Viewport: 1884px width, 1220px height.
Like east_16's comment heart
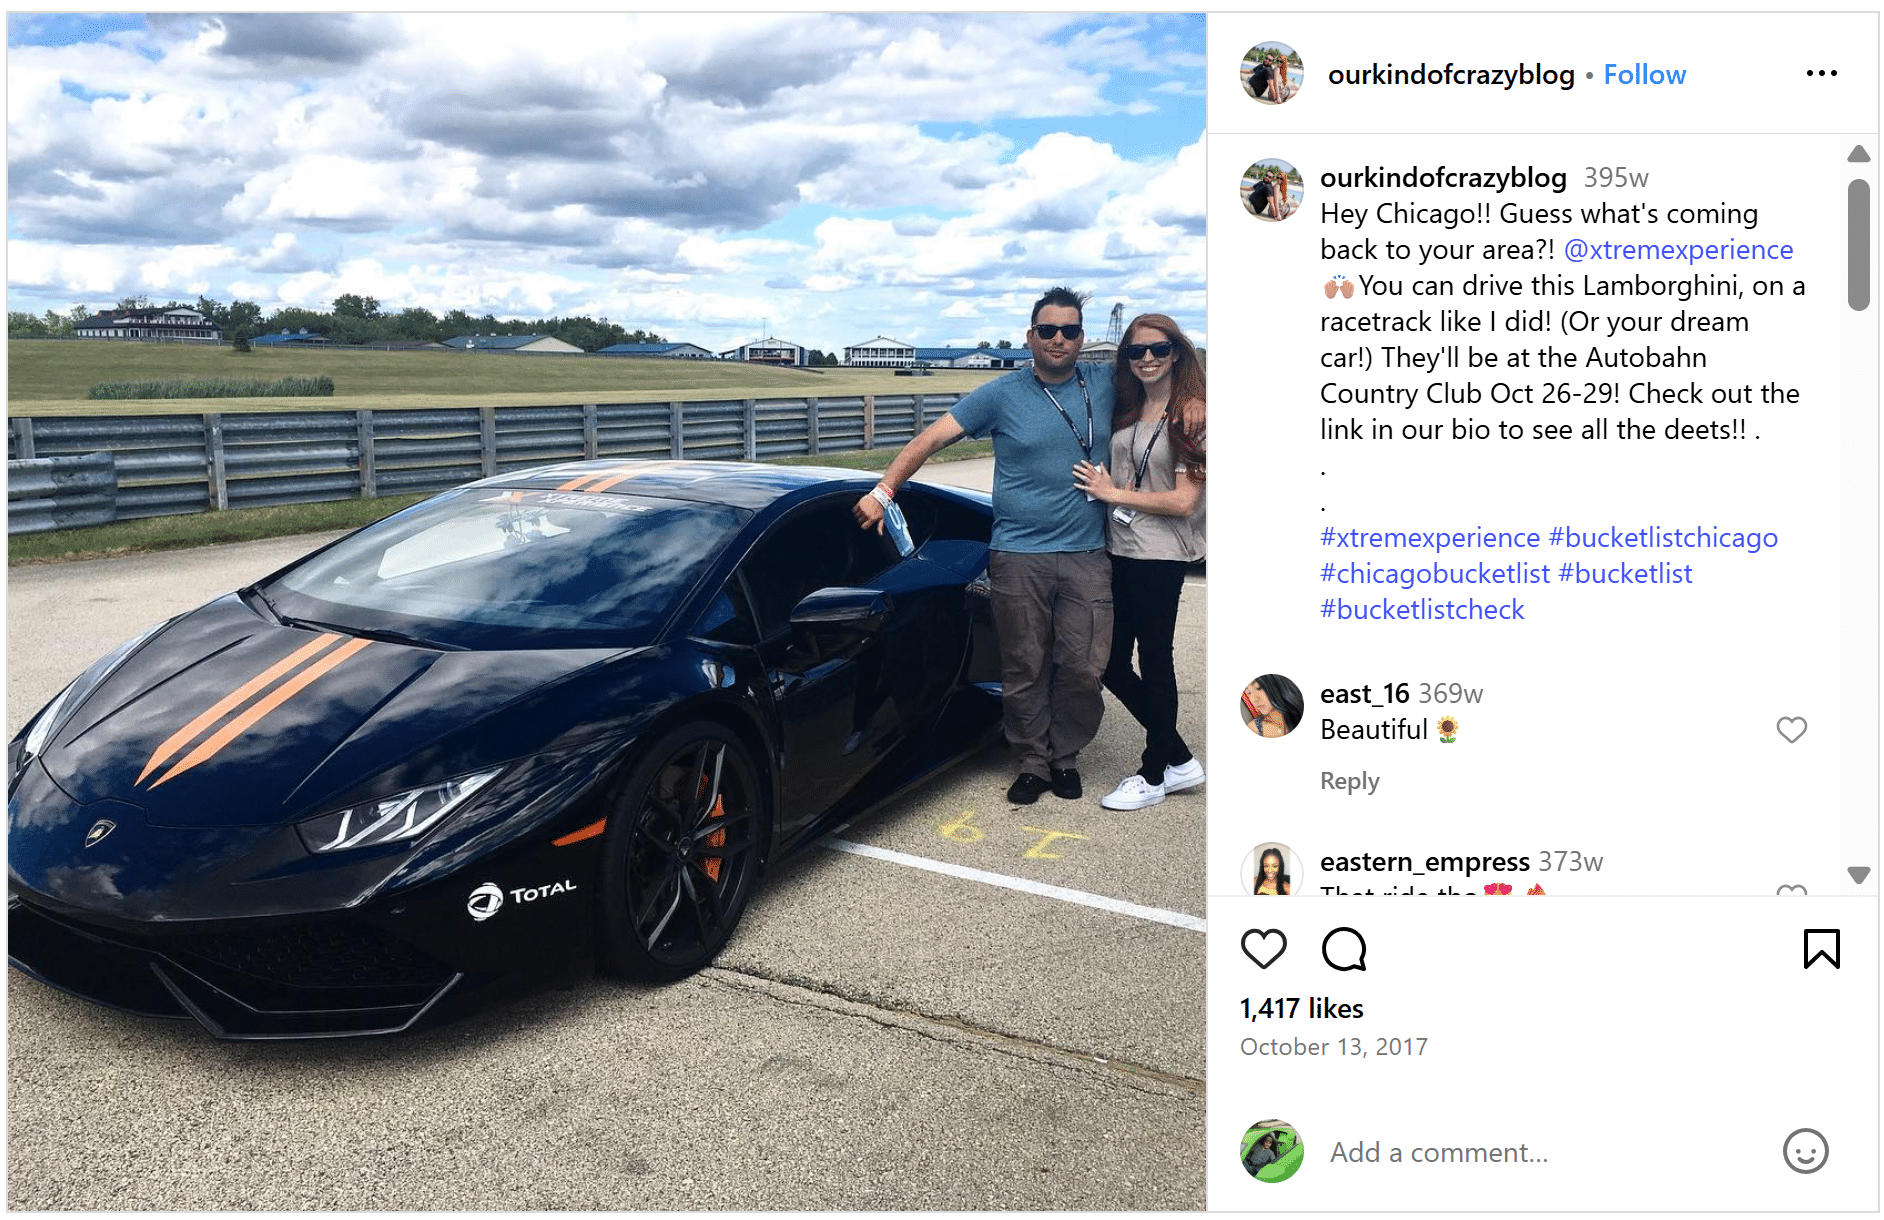[1791, 730]
